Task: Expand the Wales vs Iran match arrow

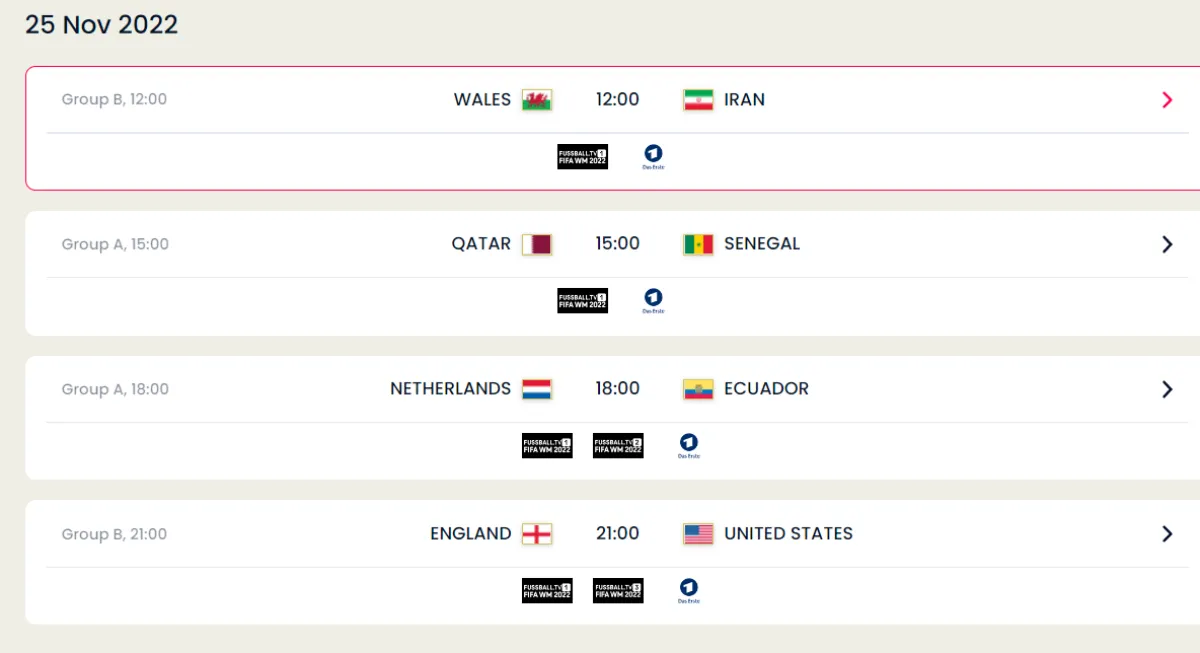Action: (x=1167, y=100)
